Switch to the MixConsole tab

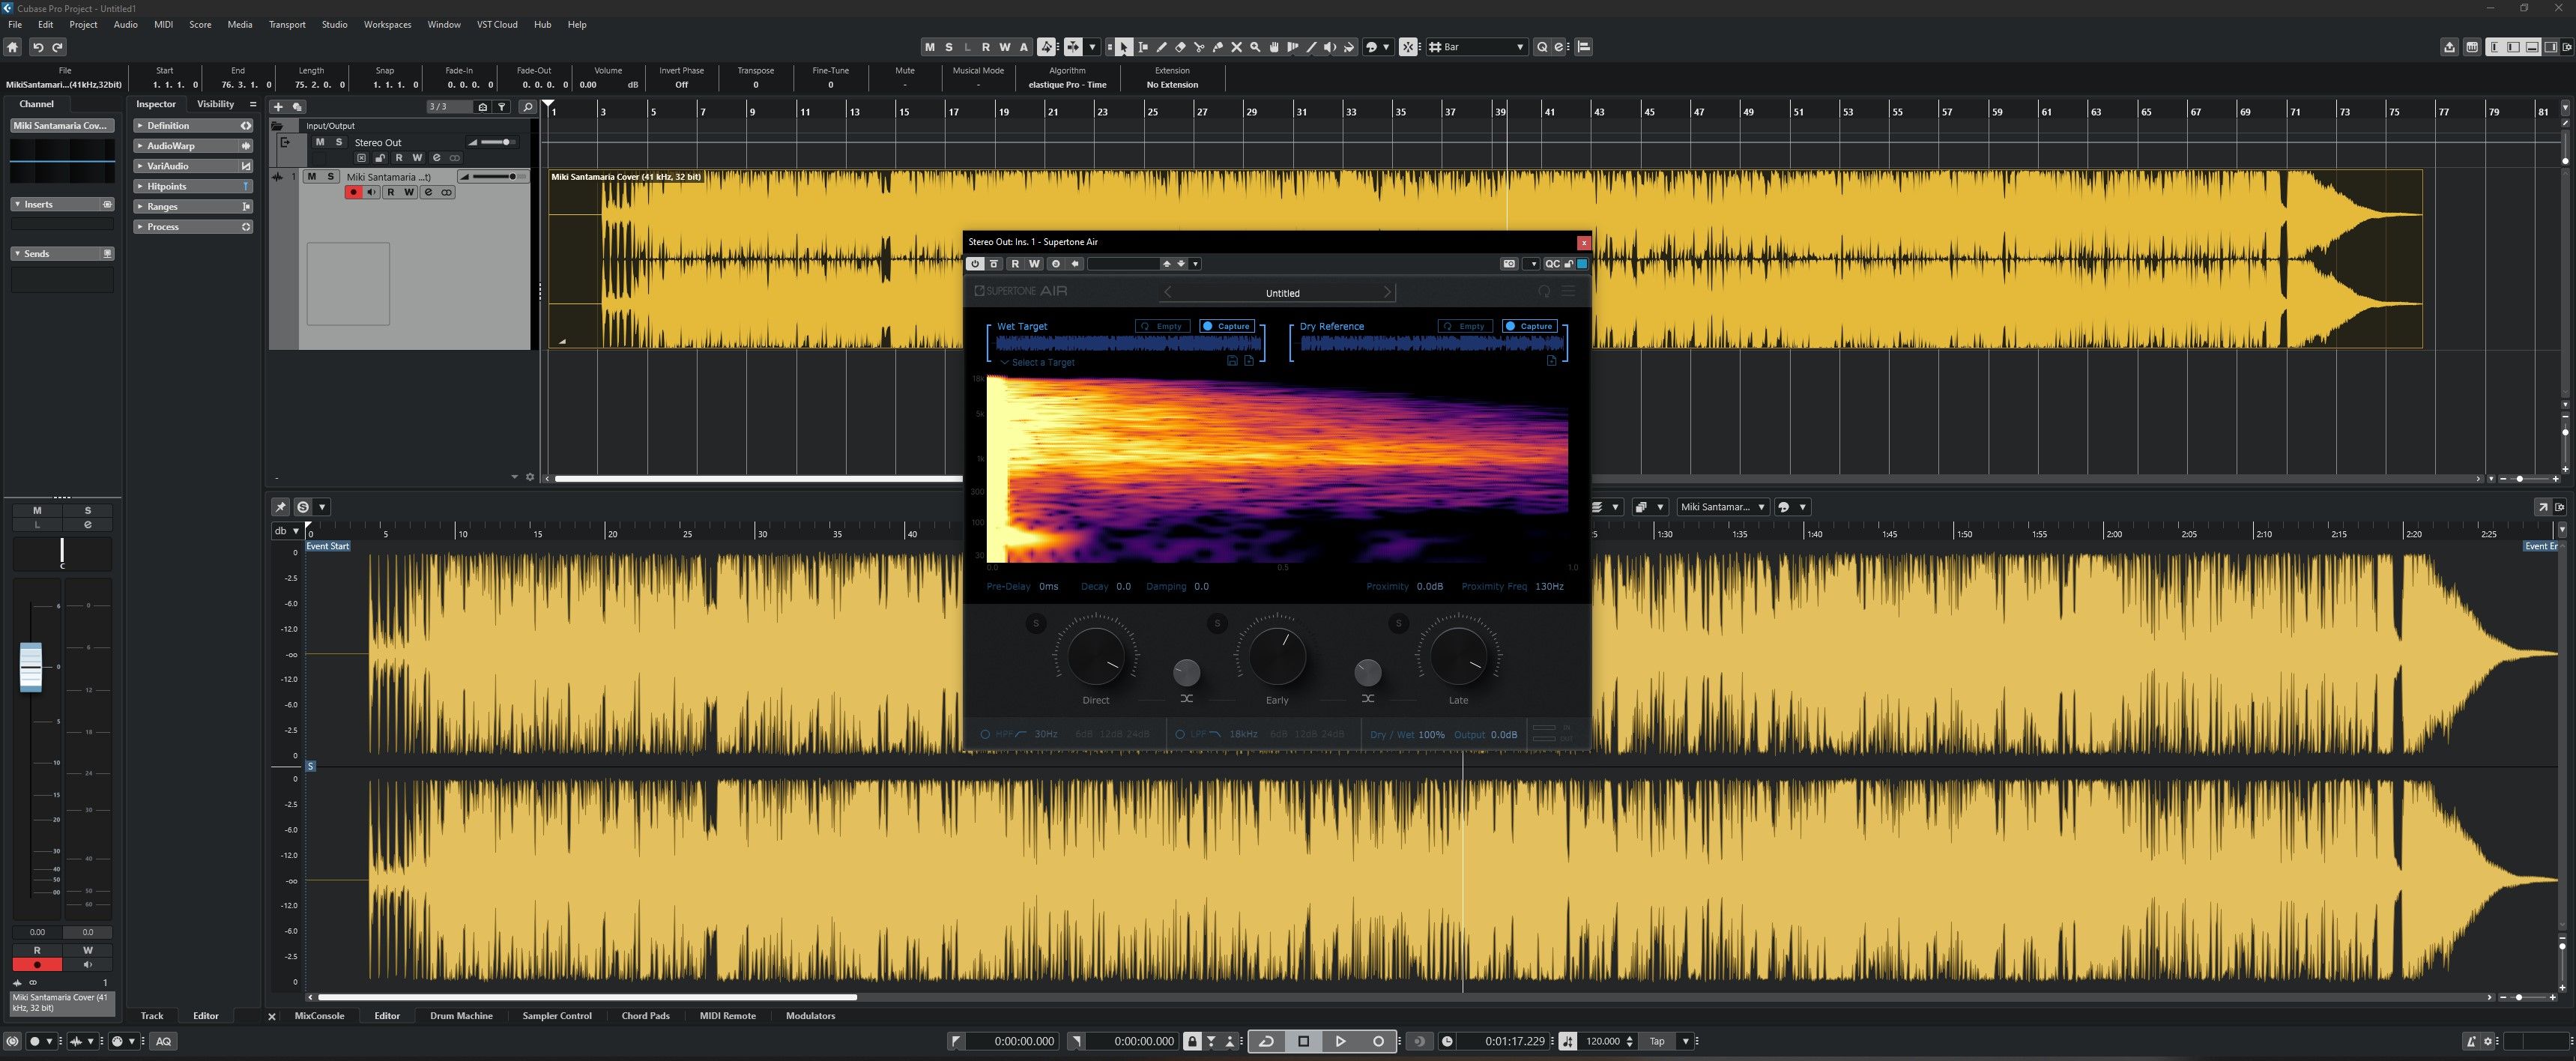tap(319, 1015)
